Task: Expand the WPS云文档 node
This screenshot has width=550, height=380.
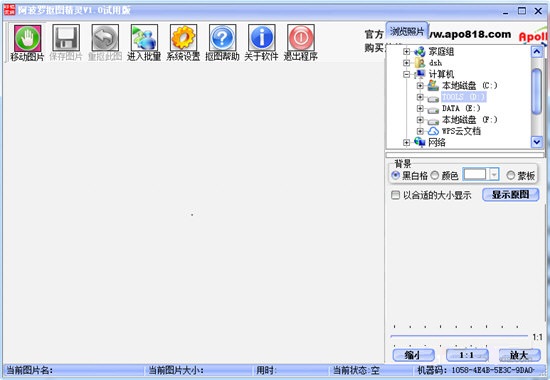Action: click(x=420, y=131)
